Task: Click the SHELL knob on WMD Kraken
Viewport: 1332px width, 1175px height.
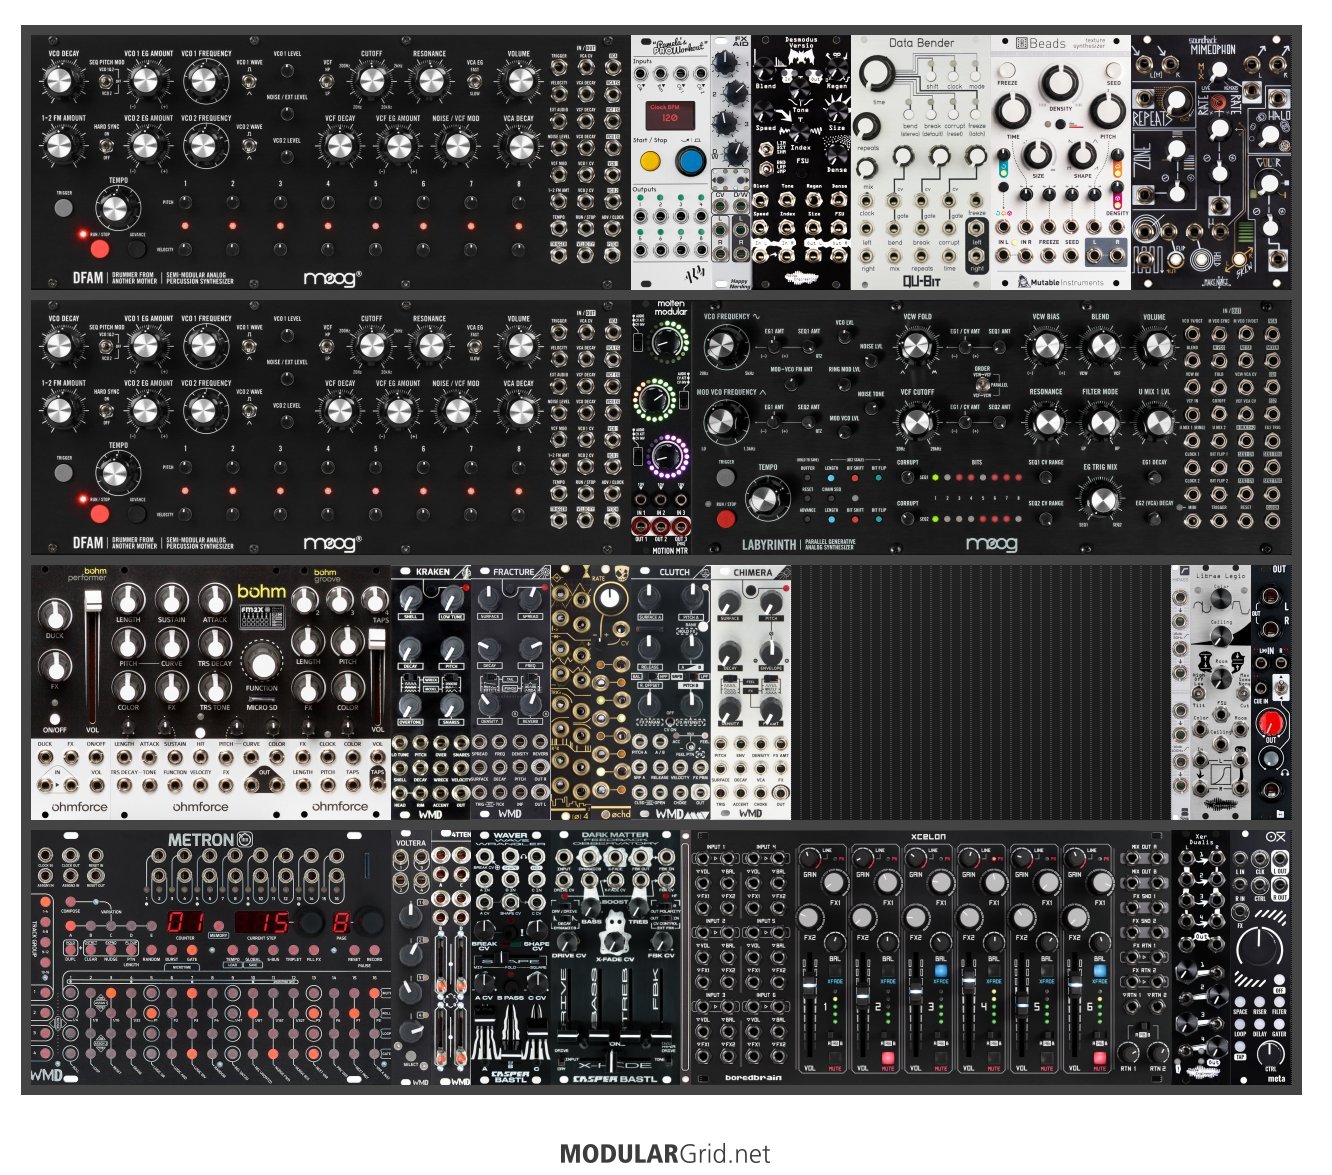Action: click(409, 600)
